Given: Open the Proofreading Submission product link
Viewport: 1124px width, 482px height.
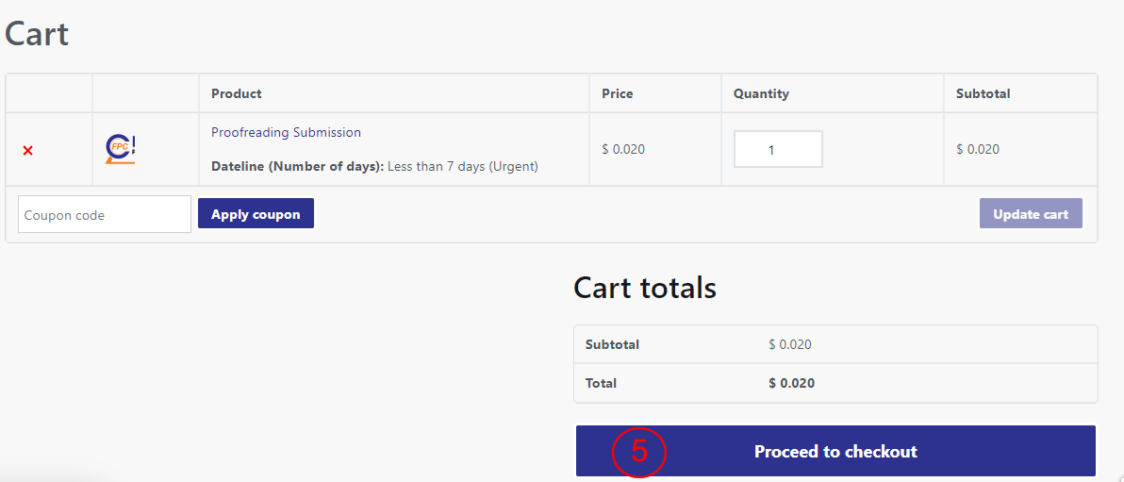Looking at the screenshot, I should (286, 133).
